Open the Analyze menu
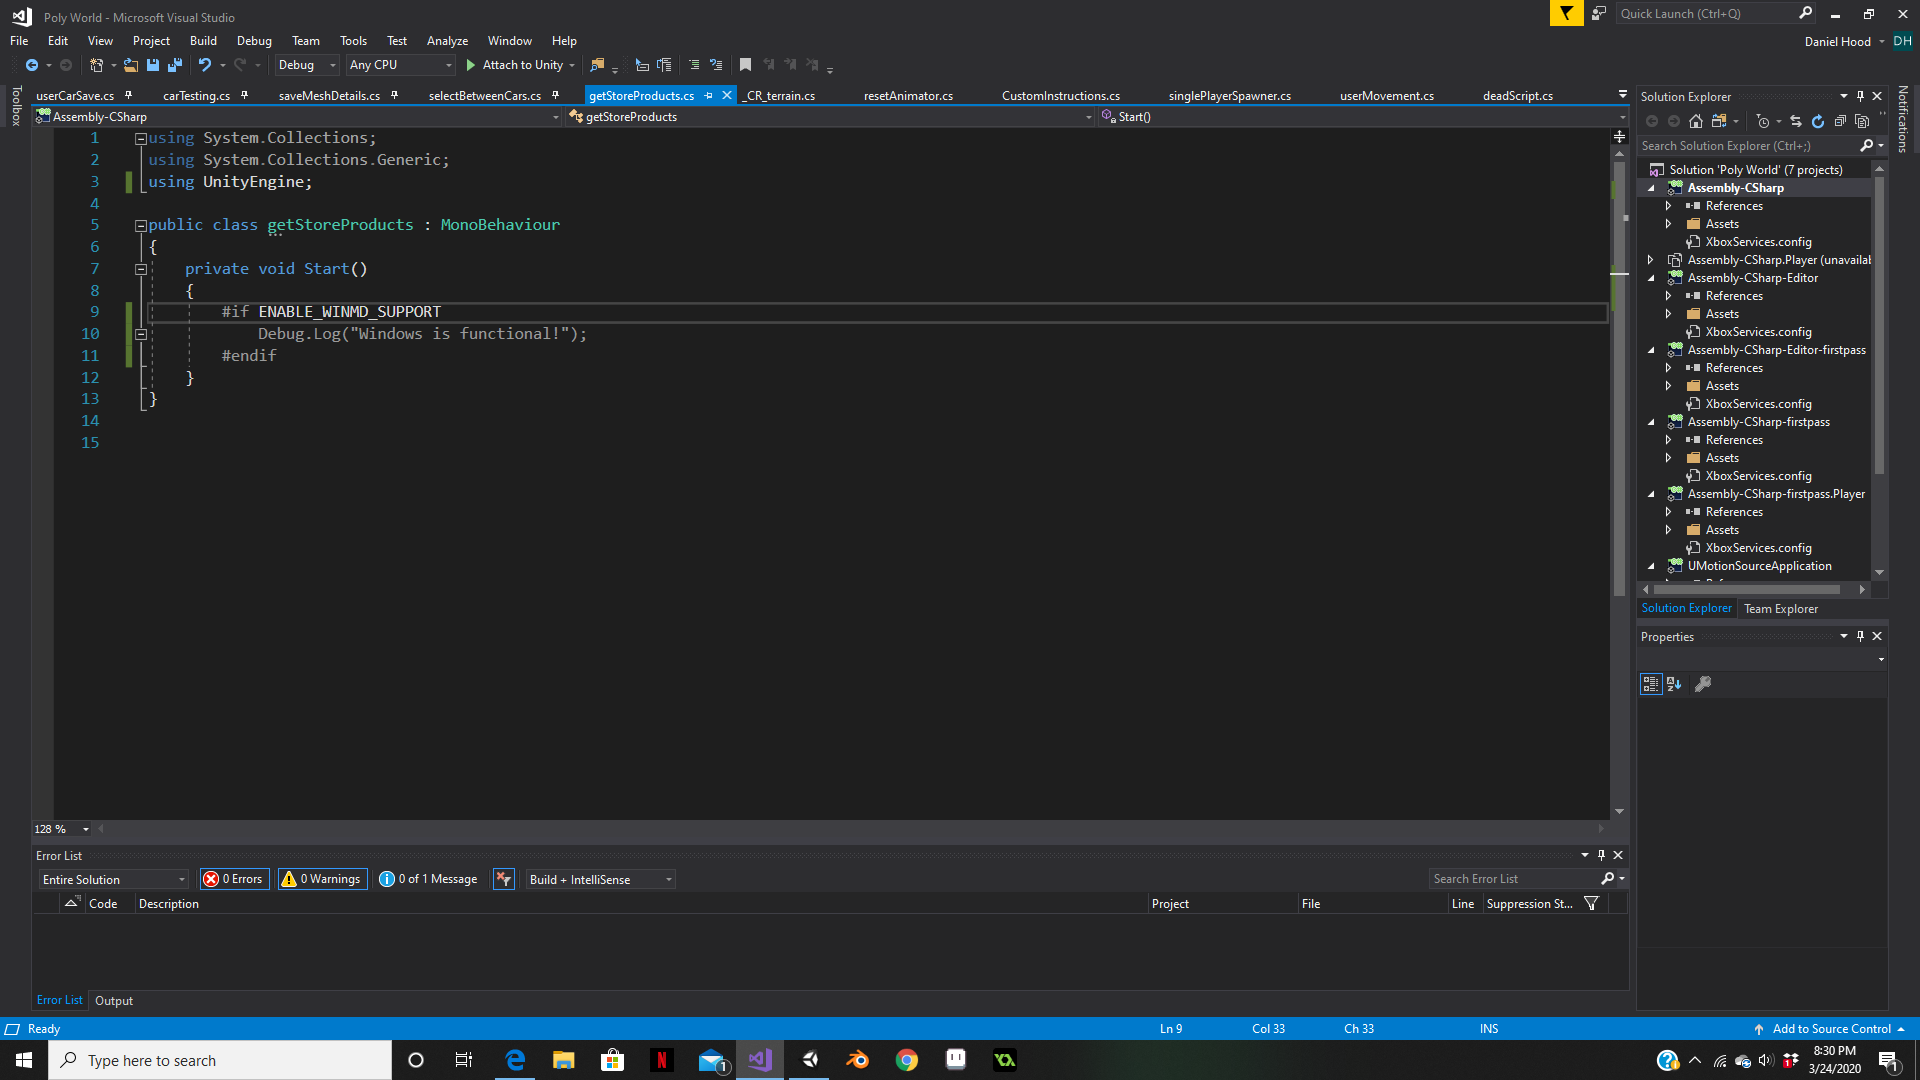This screenshot has width=1920, height=1080. (x=447, y=41)
